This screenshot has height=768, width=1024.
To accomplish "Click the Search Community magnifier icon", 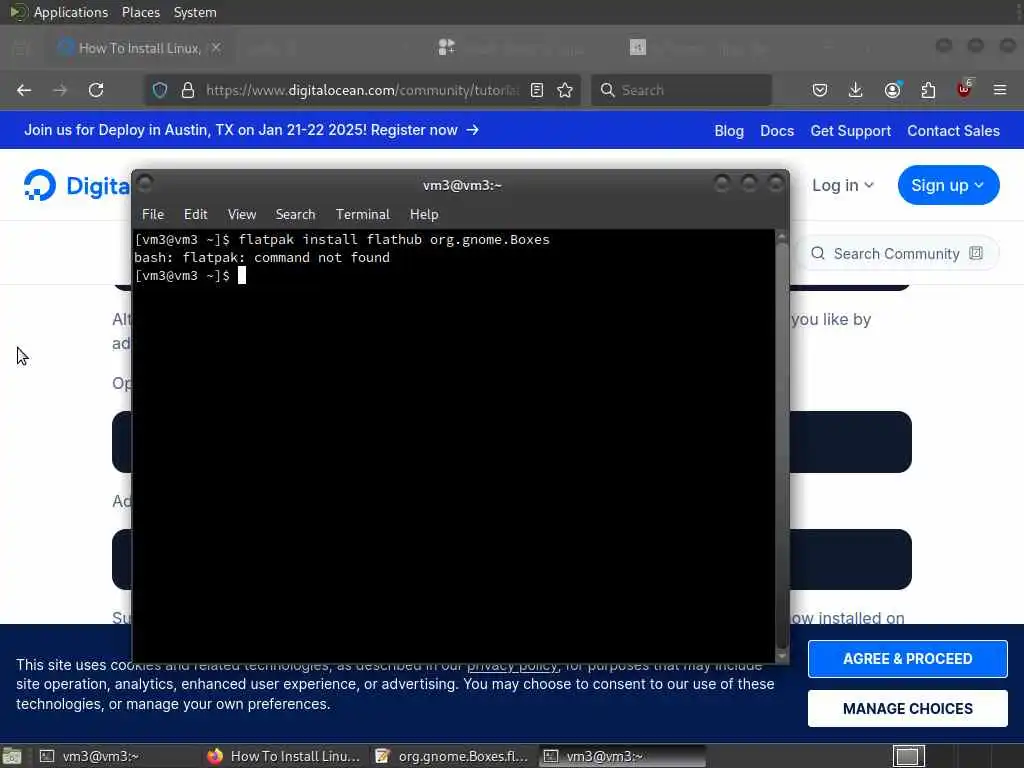I will point(818,253).
